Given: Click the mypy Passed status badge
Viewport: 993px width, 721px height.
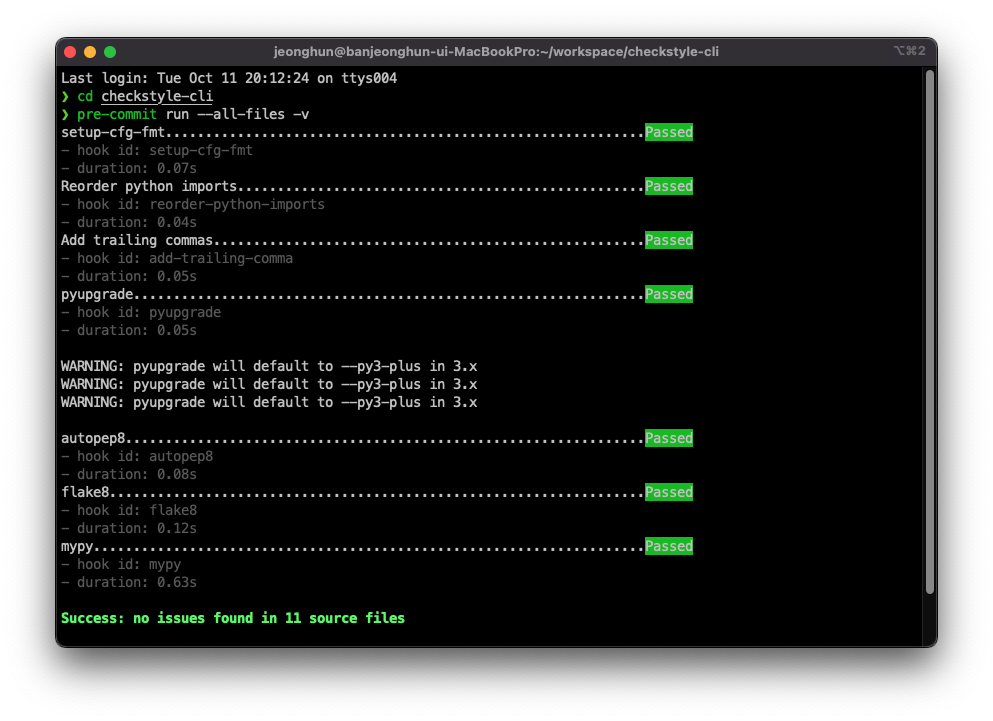Looking at the screenshot, I should 668,546.
